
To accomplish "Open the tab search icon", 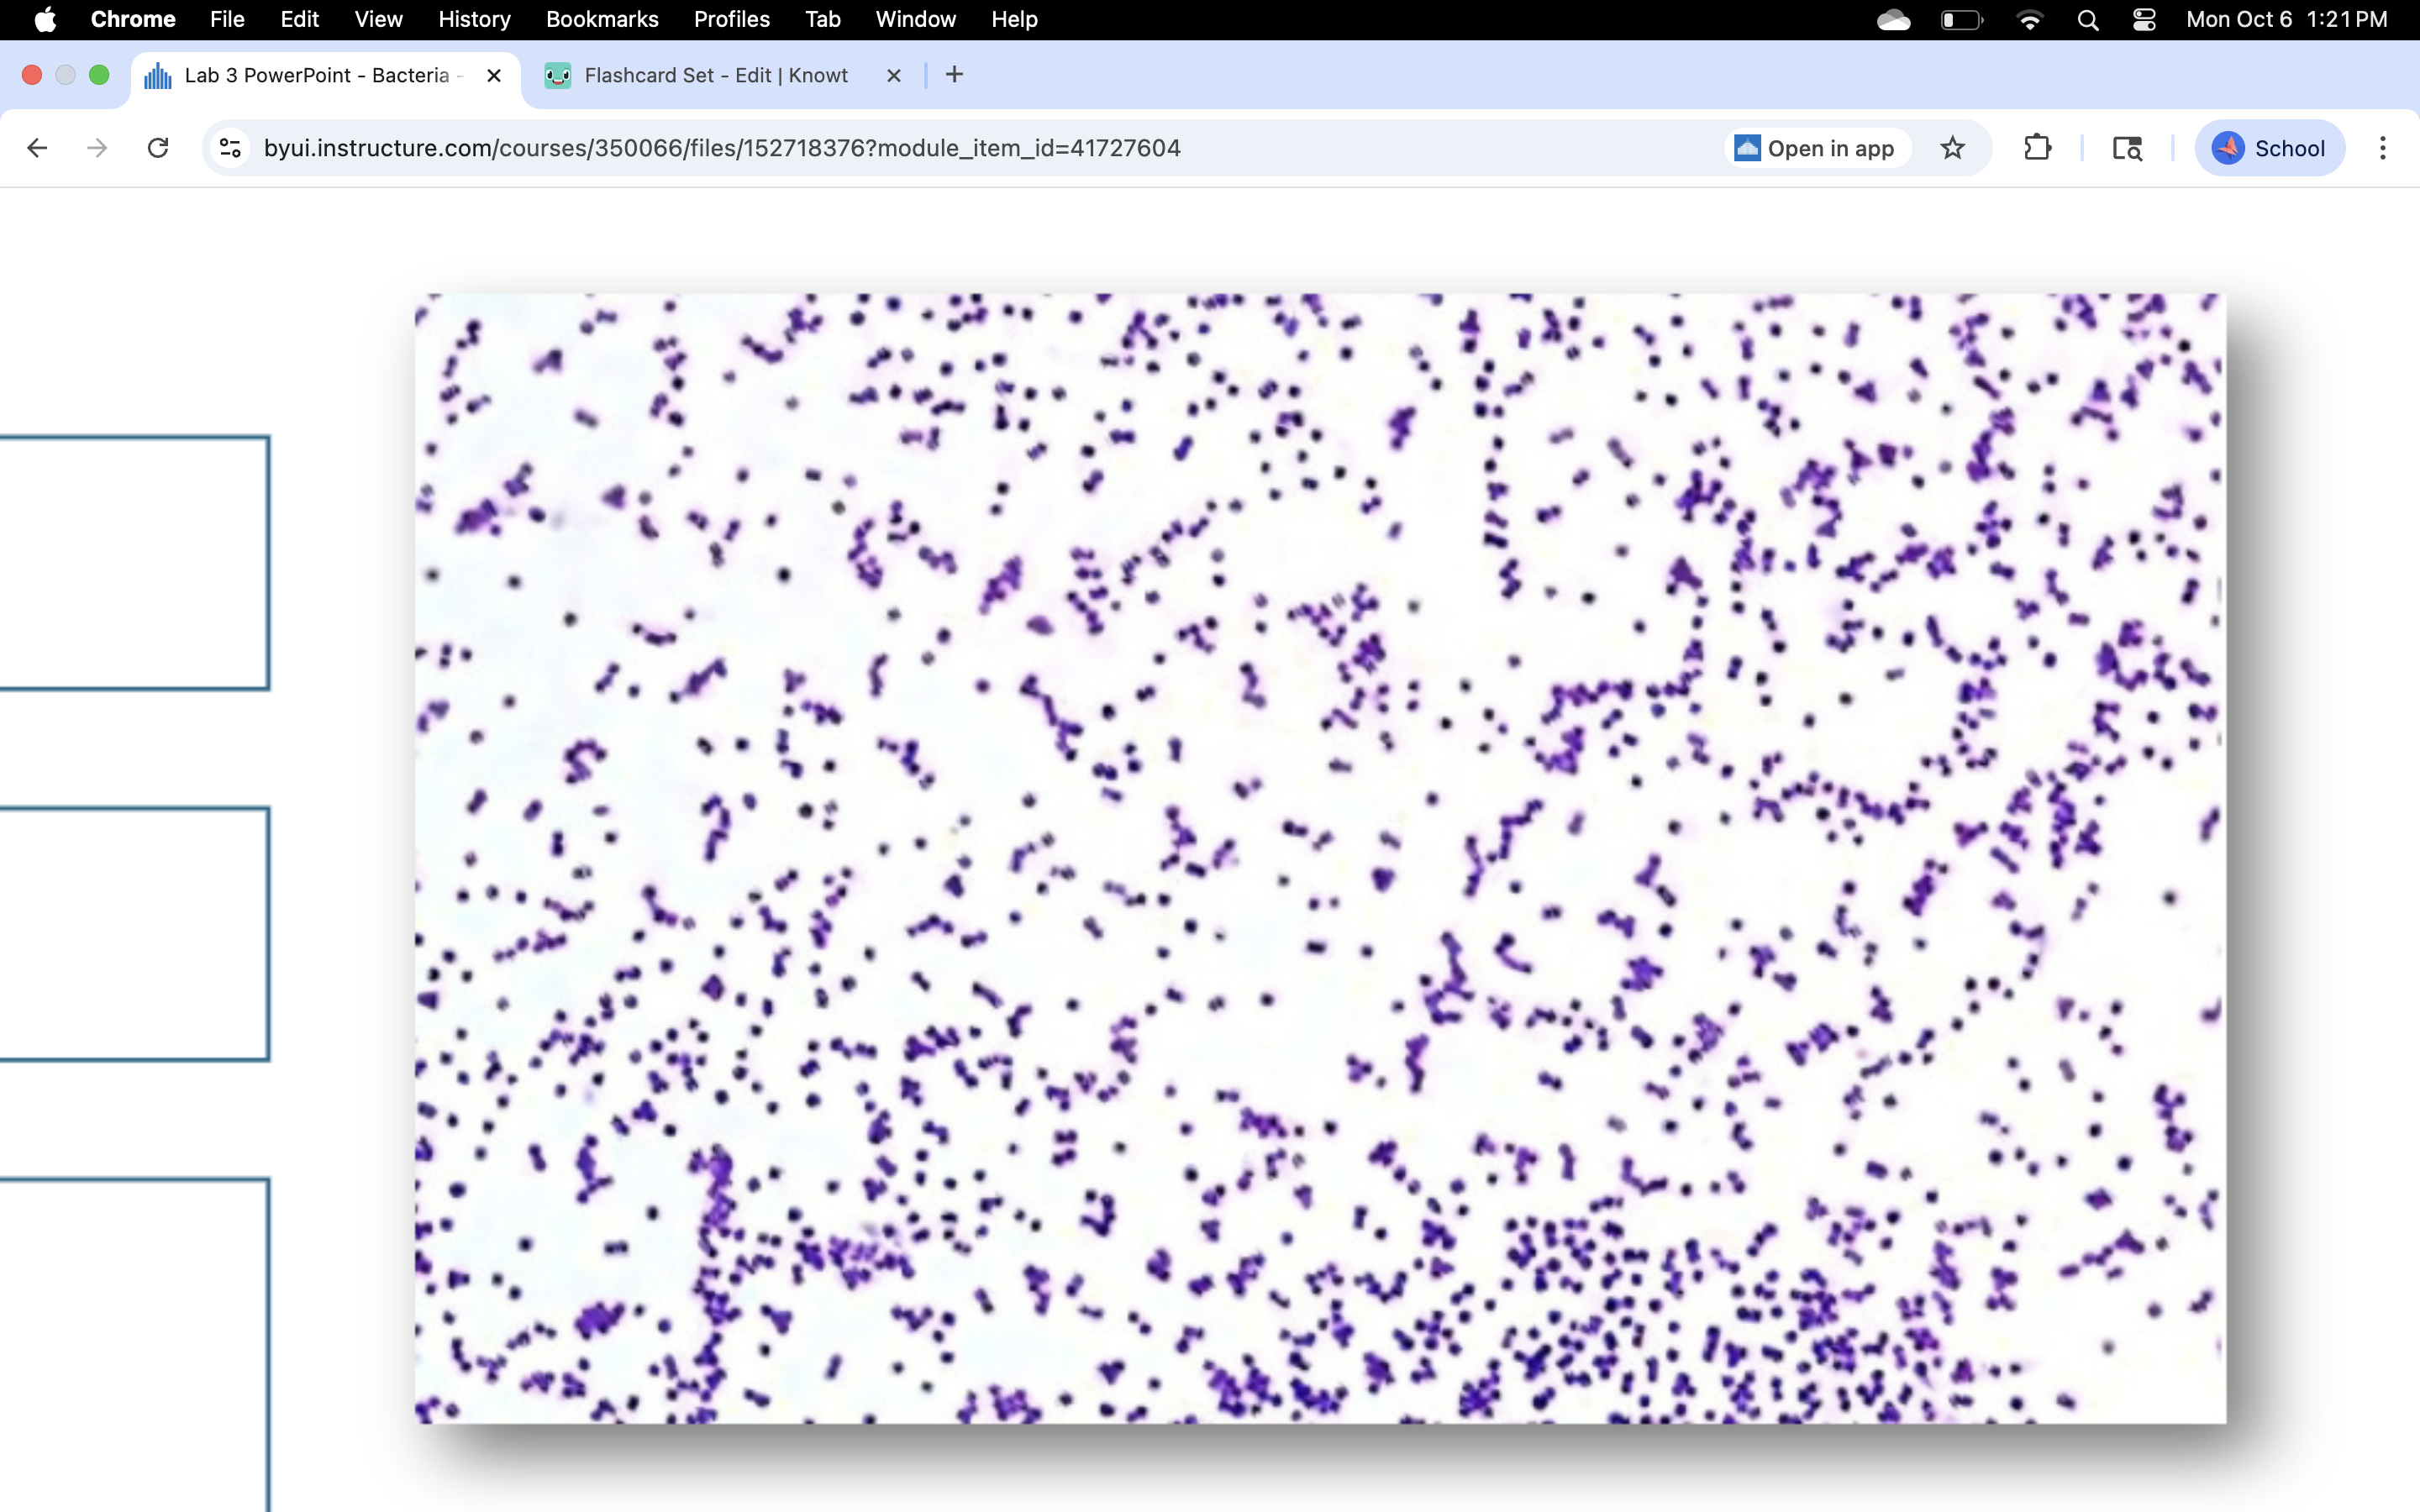I will [x=2127, y=148].
